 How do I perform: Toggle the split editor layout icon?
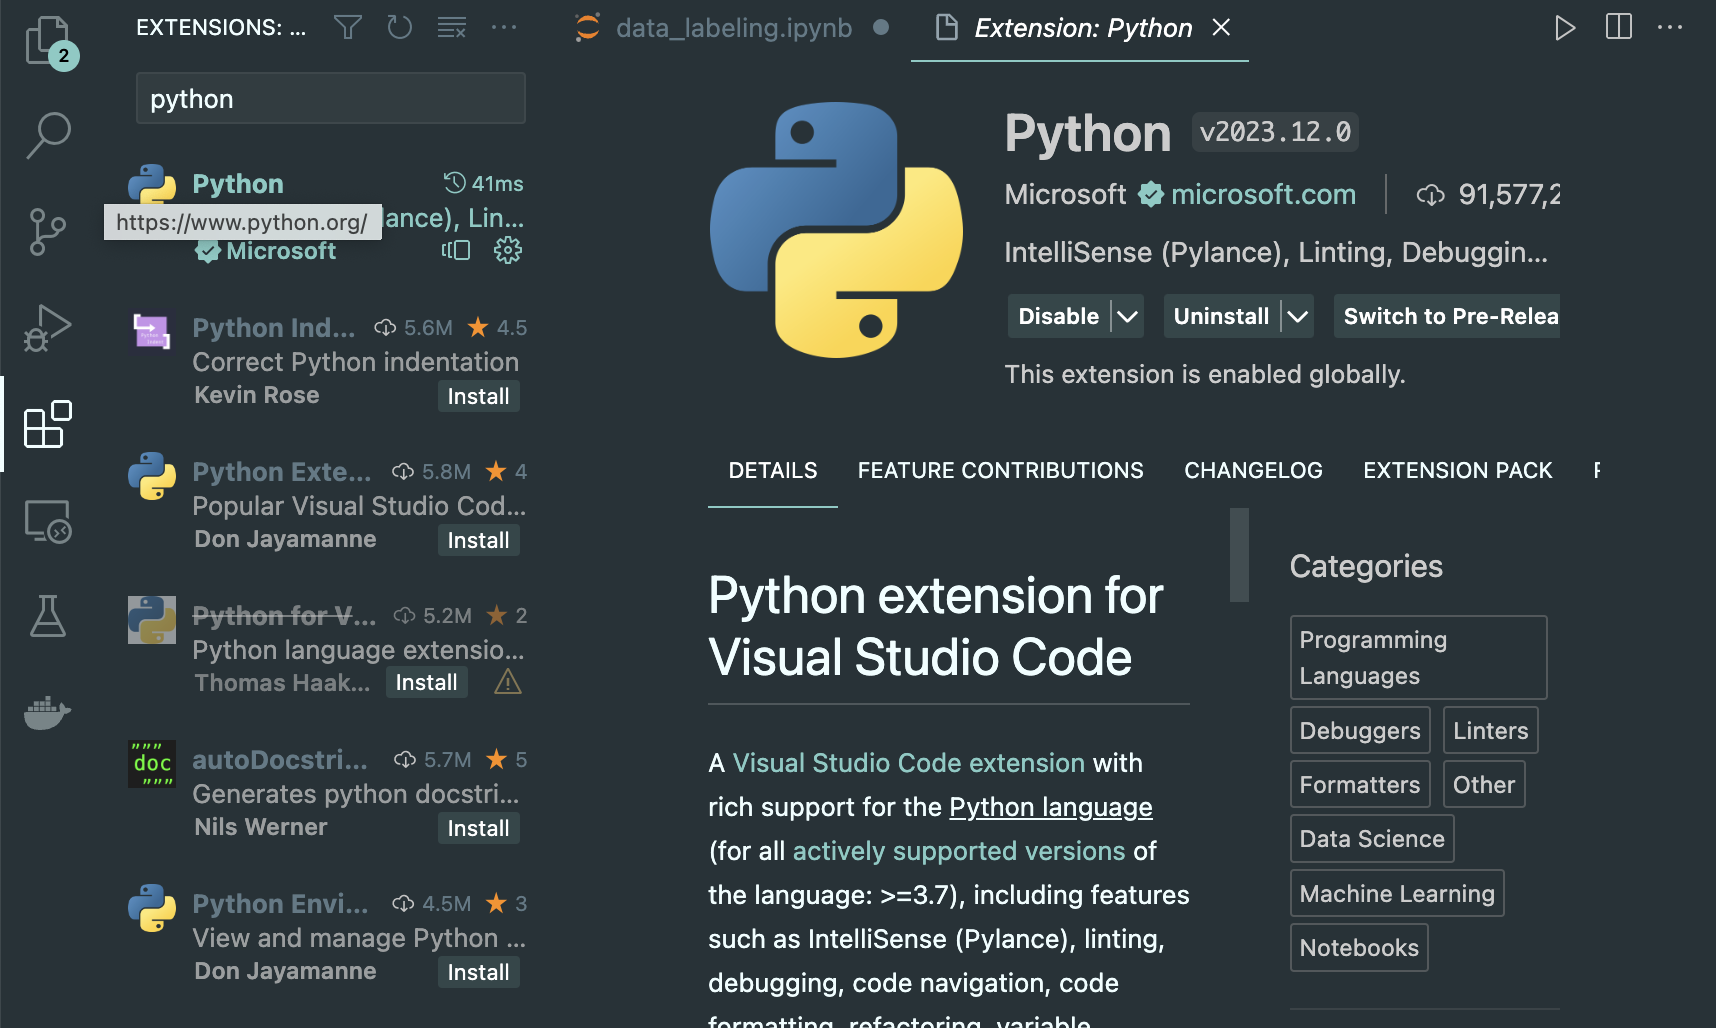pyautogui.click(x=1618, y=28)
